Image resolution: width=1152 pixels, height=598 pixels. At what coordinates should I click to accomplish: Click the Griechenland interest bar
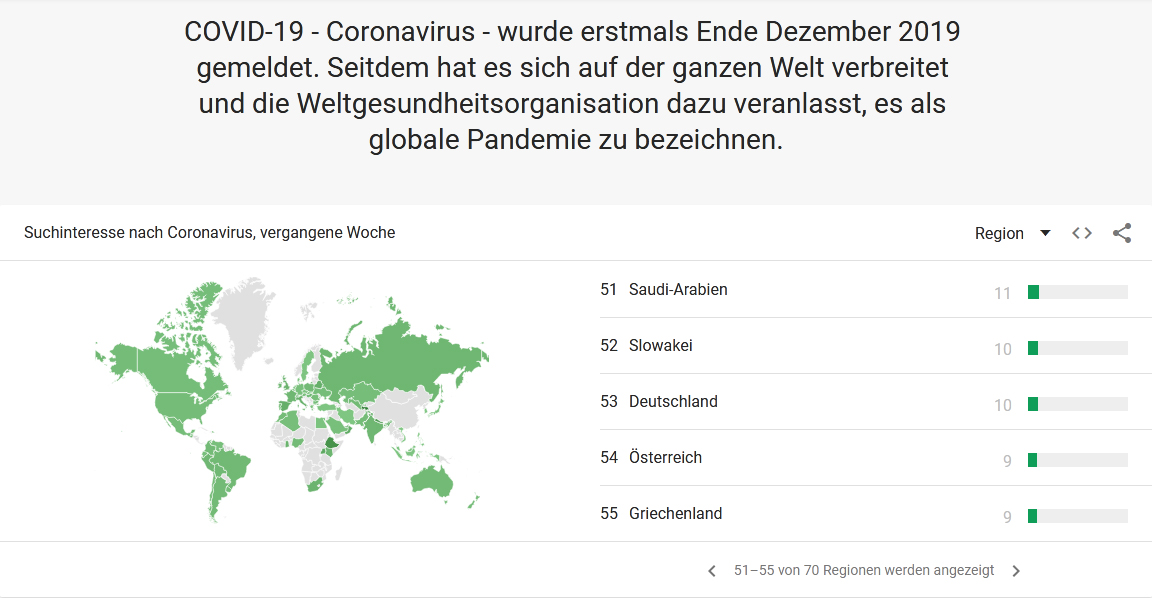pos(1078,516)
